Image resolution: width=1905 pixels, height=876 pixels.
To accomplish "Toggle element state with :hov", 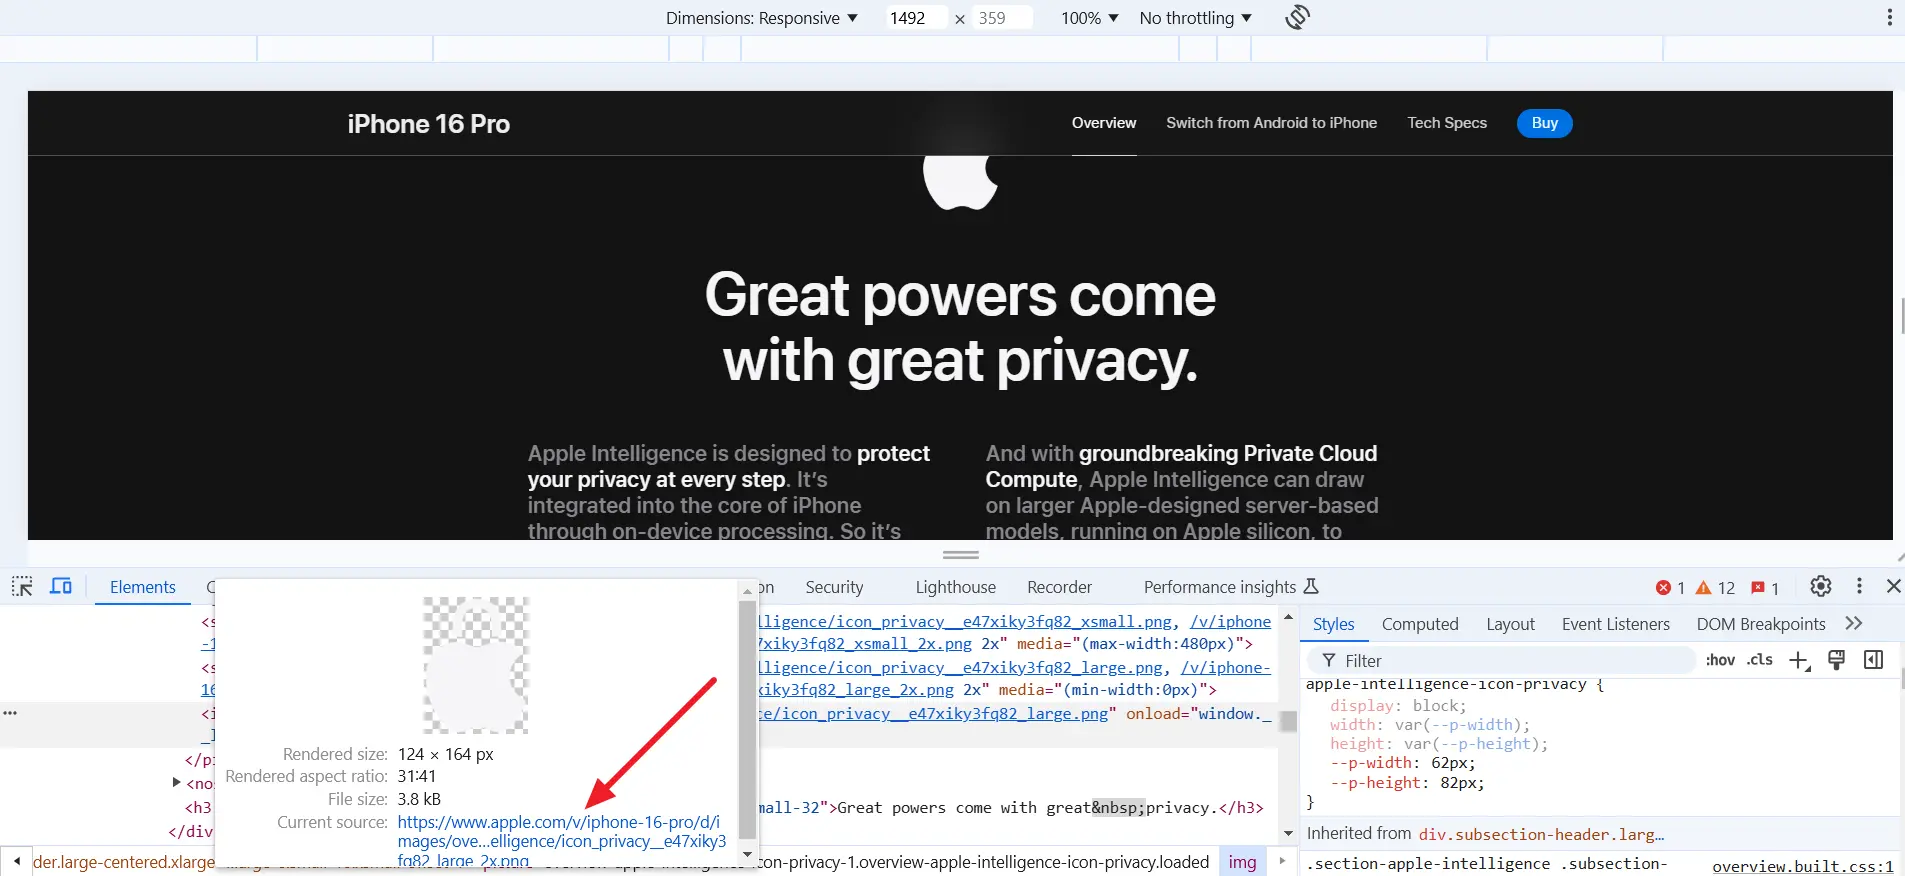I will pyautogui.click(x=1720, y=660).
